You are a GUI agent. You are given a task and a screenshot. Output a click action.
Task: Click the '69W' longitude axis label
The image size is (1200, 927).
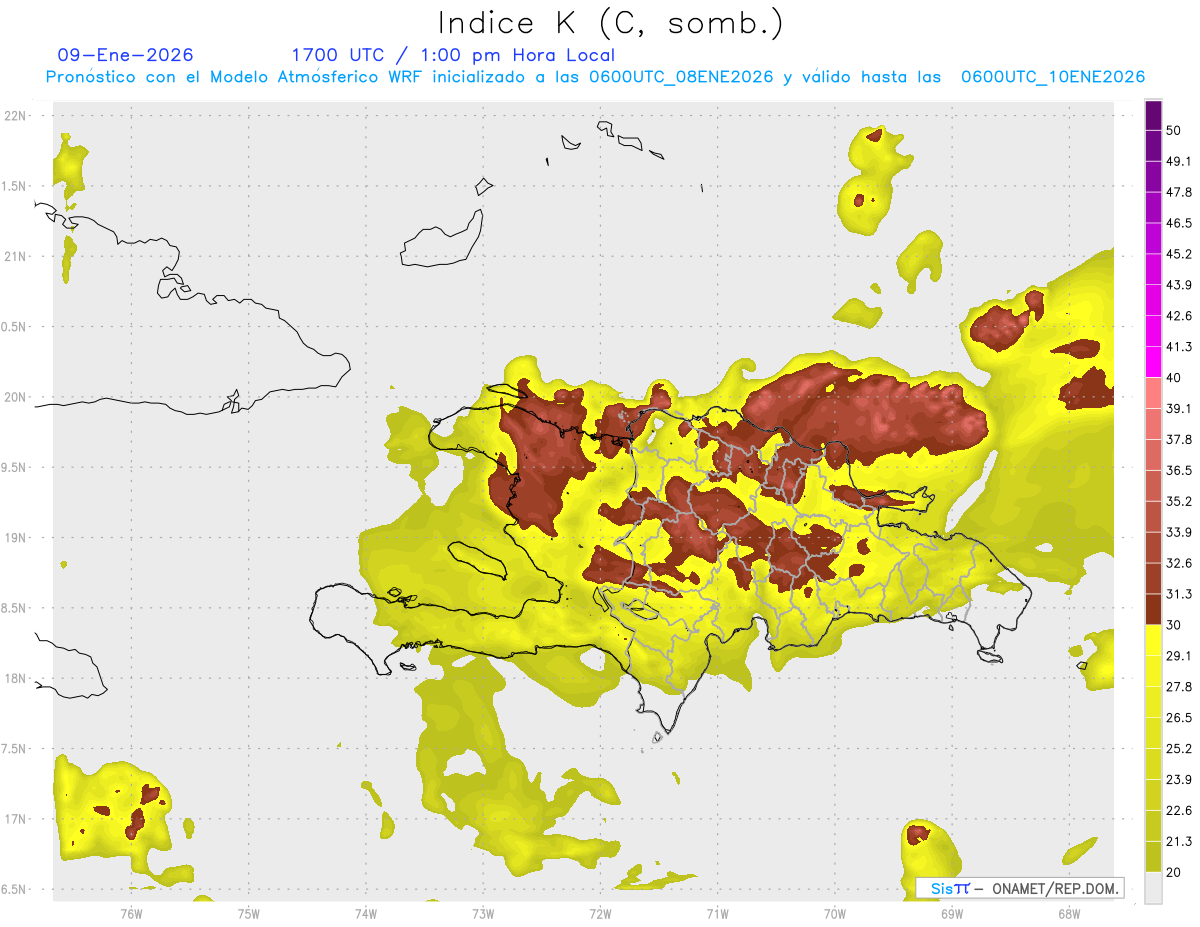pyautogui.click(x=952, y=915)
